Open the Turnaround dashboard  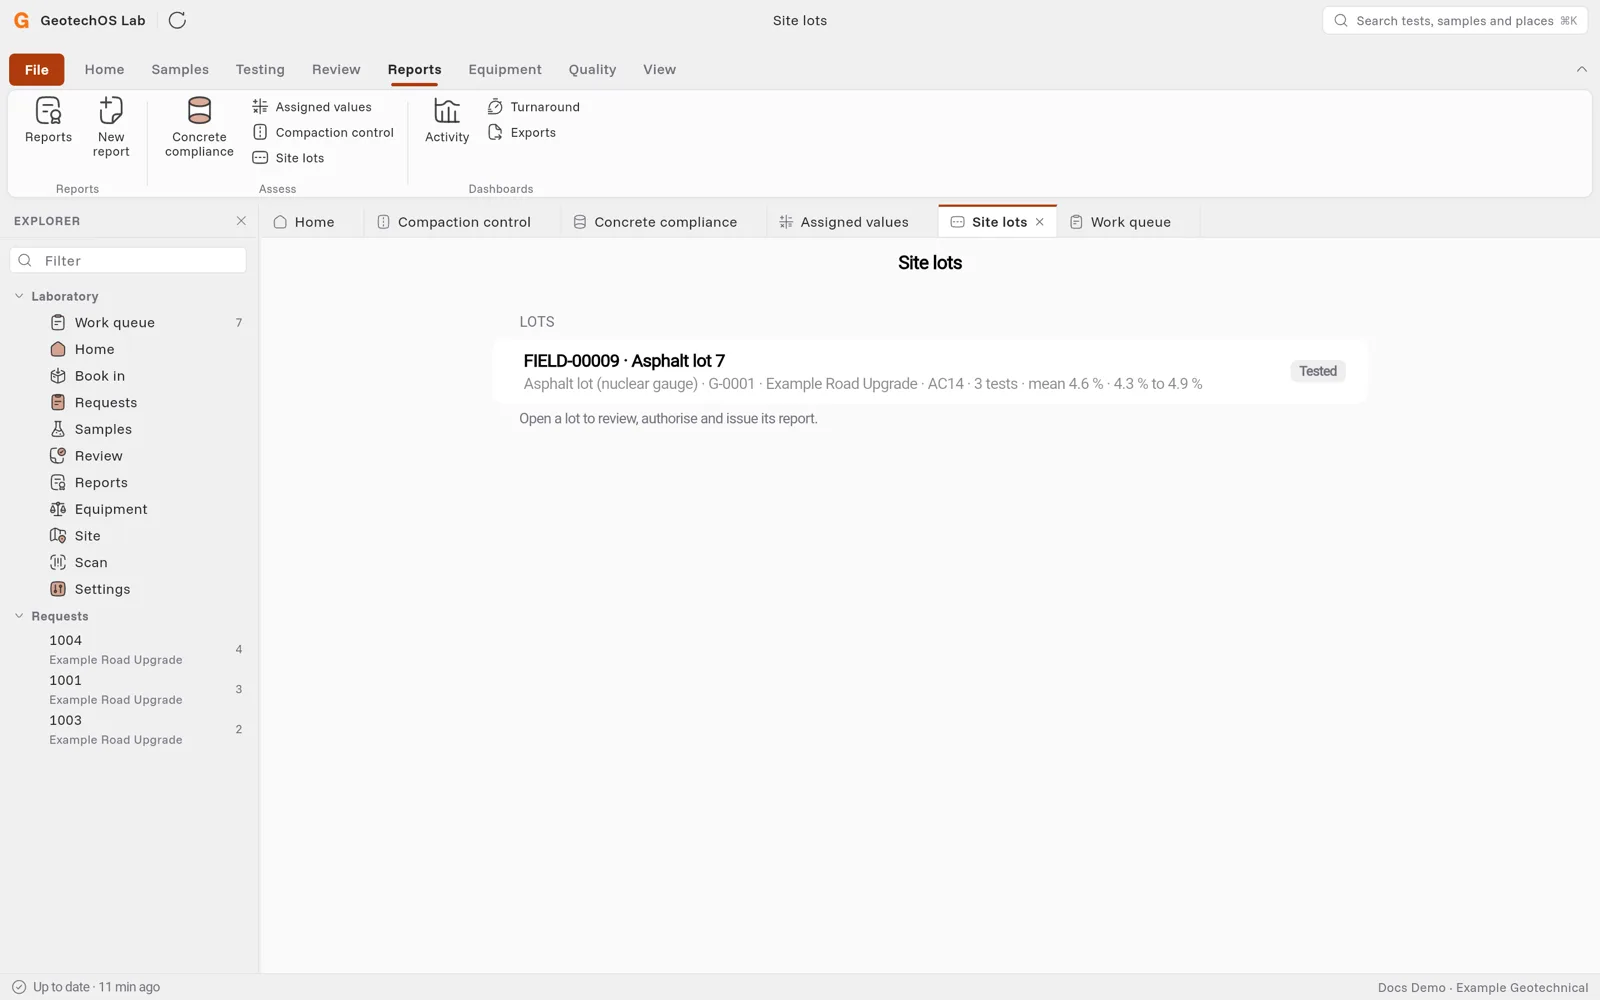[x=533, y=107]
